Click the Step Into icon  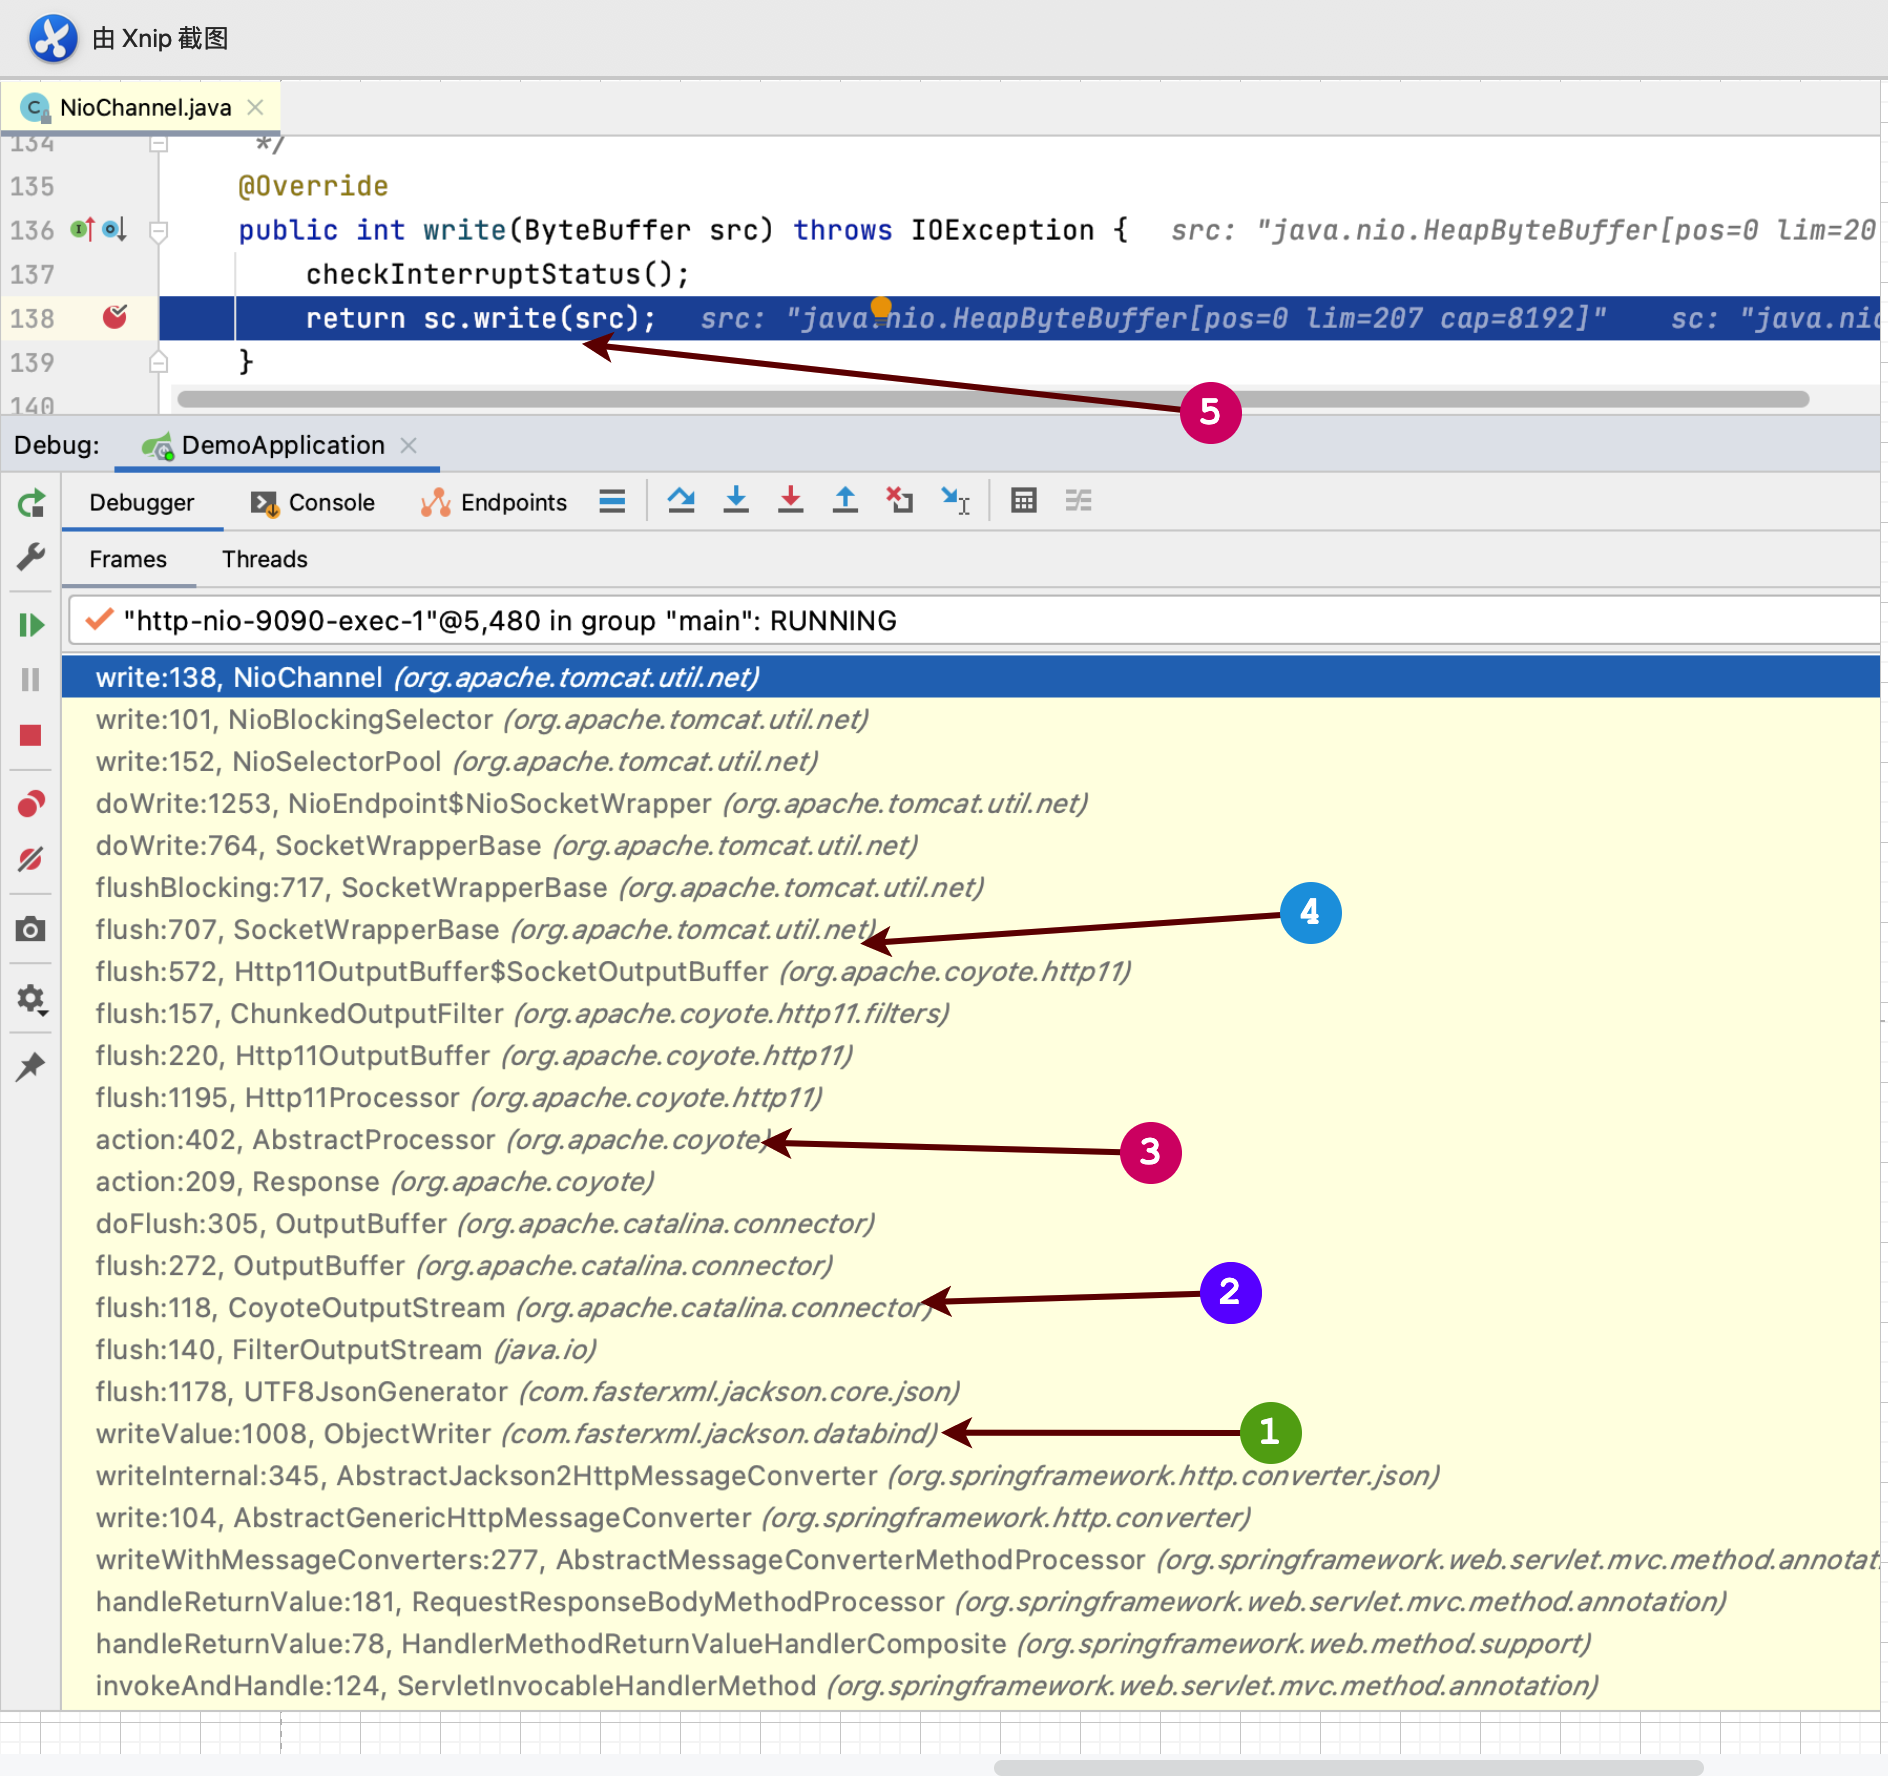[x=736, y=500]
